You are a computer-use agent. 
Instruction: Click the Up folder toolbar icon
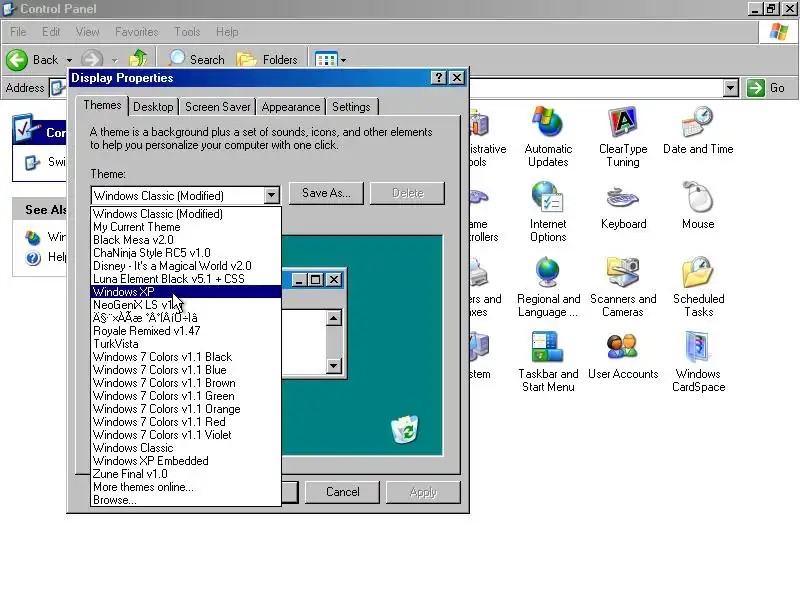138,59
